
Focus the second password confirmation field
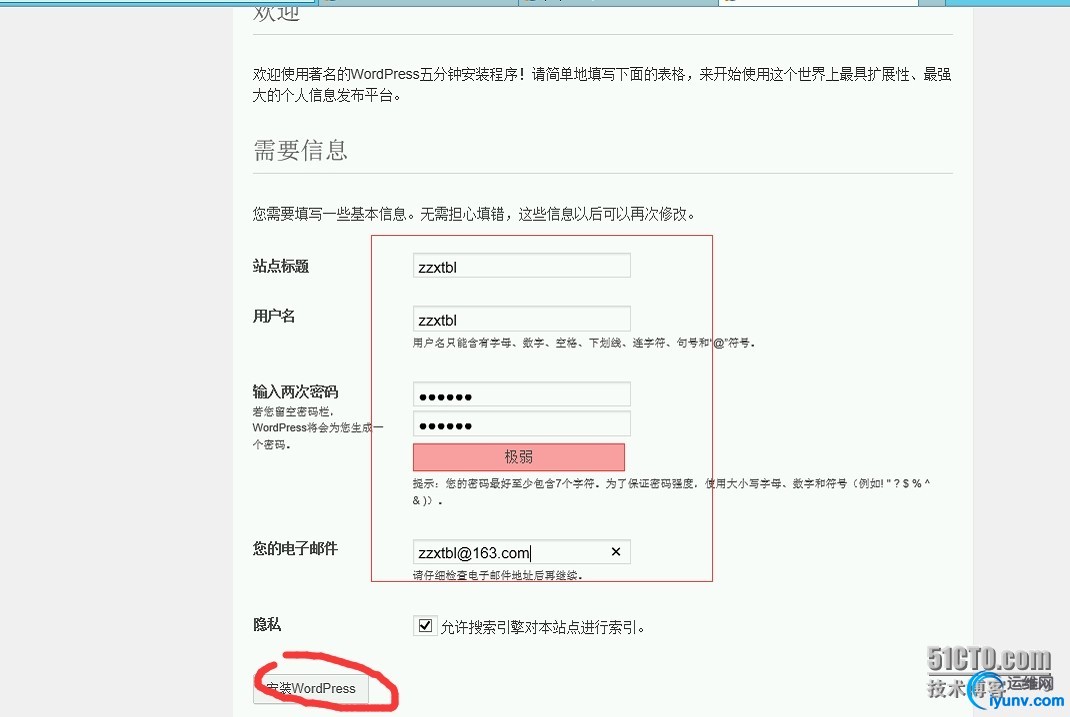(x=521, y=424)
